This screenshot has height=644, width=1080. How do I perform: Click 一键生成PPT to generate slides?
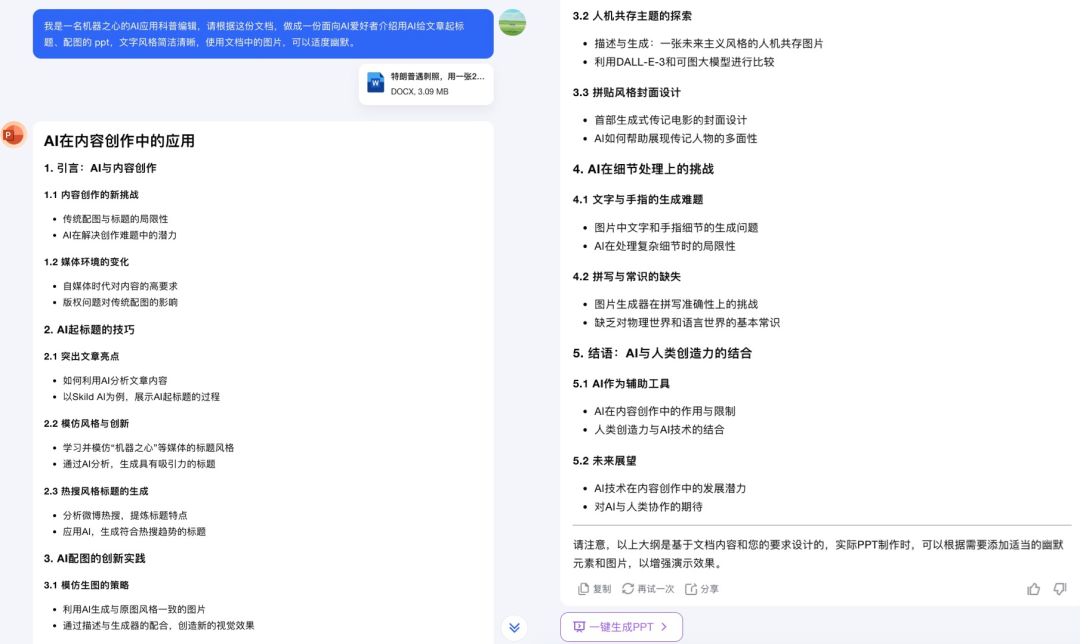point(619,624)
